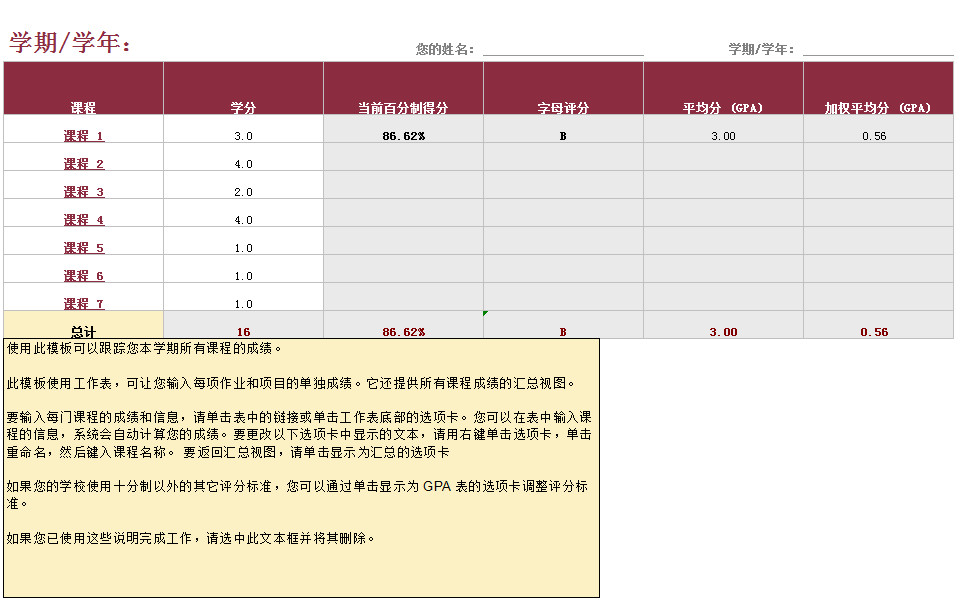Image resolution: width=960 pixels, height=601 pixels.
Task: Select the 课程 6 link
Action: [83, 276]
